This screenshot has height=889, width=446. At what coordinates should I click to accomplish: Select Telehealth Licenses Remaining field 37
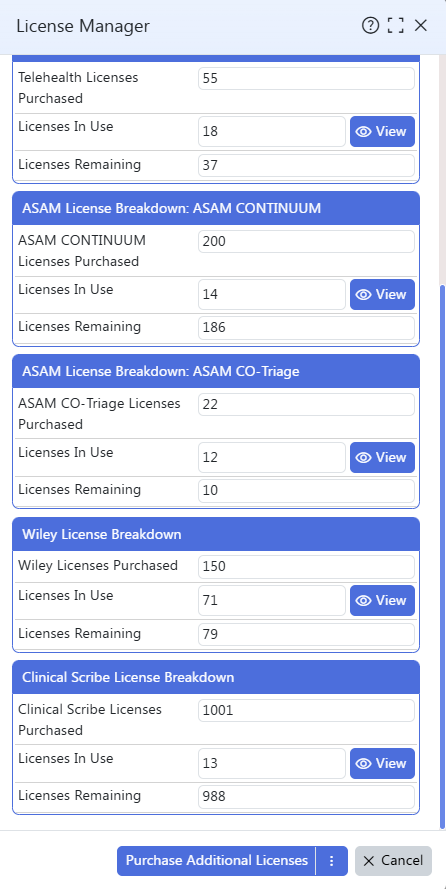point(307,166)
